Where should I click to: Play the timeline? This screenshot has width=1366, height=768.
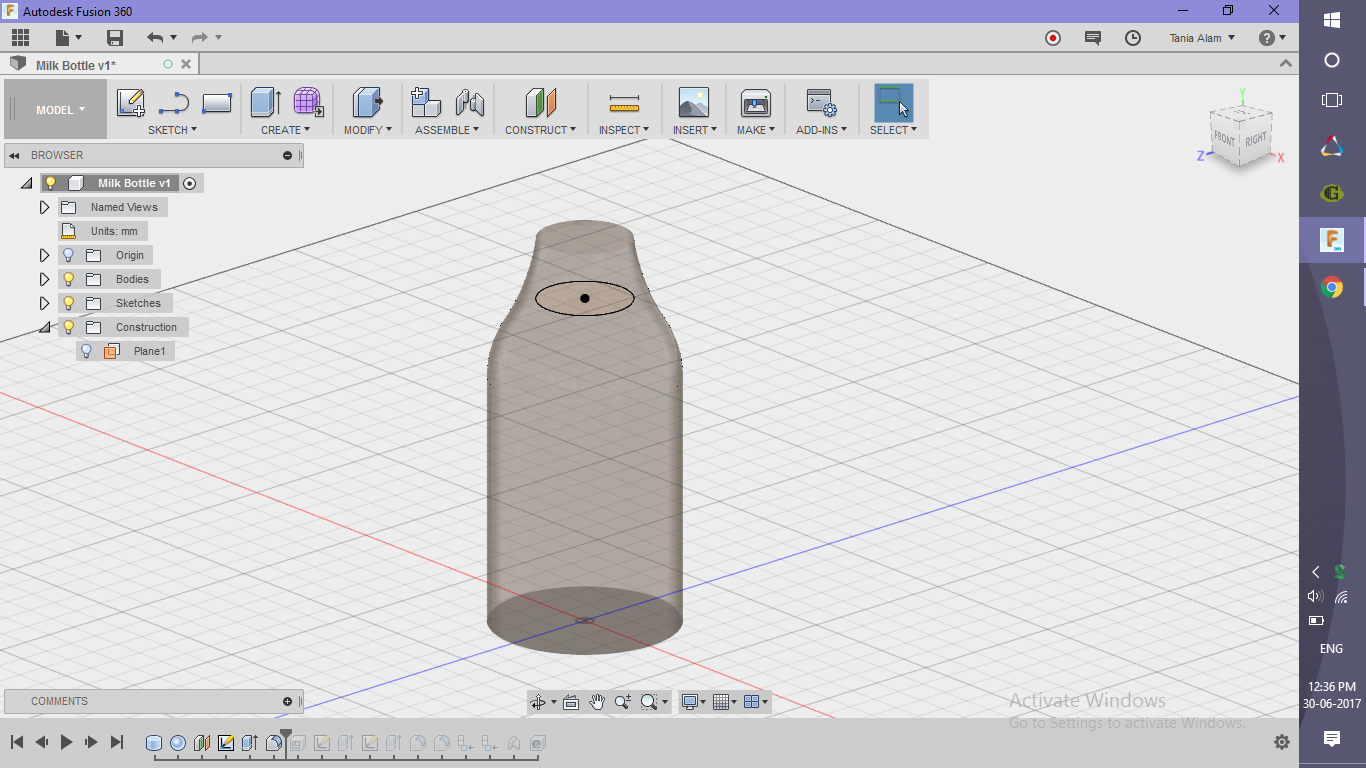[67, 742]
